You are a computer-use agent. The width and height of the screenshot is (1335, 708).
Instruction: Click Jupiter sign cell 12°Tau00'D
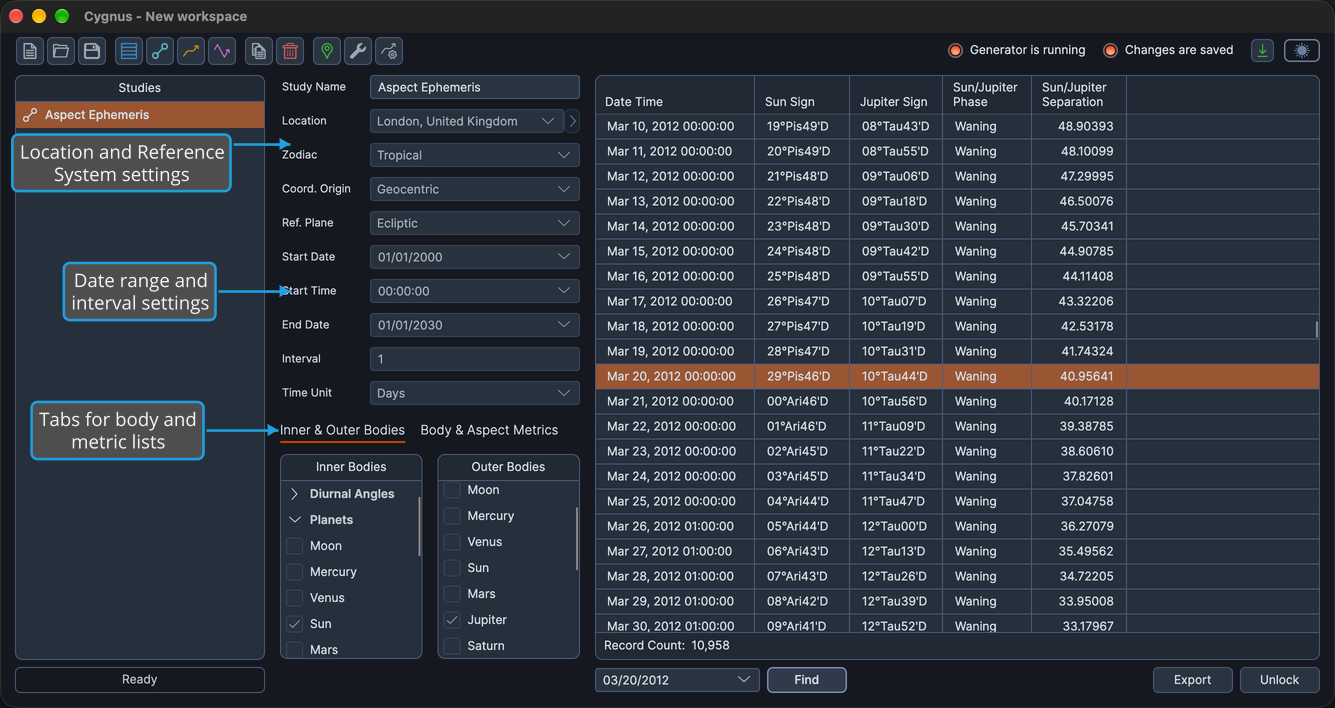[894, 527]
